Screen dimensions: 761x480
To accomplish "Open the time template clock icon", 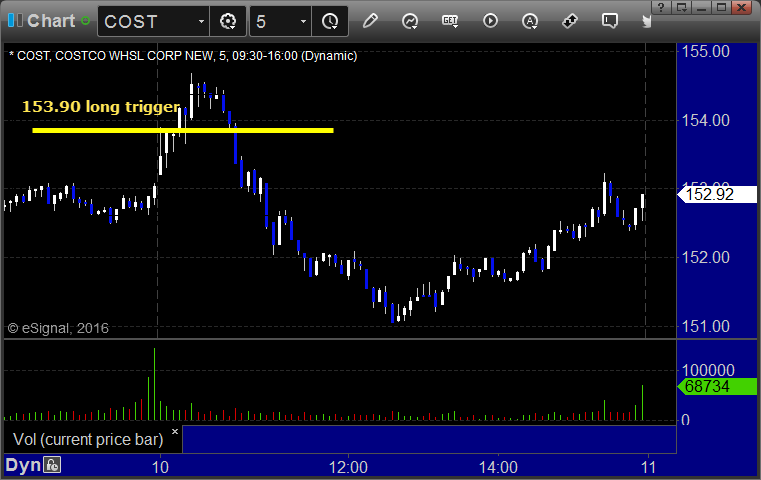I will pyautogui.click(x=330, y=21).
